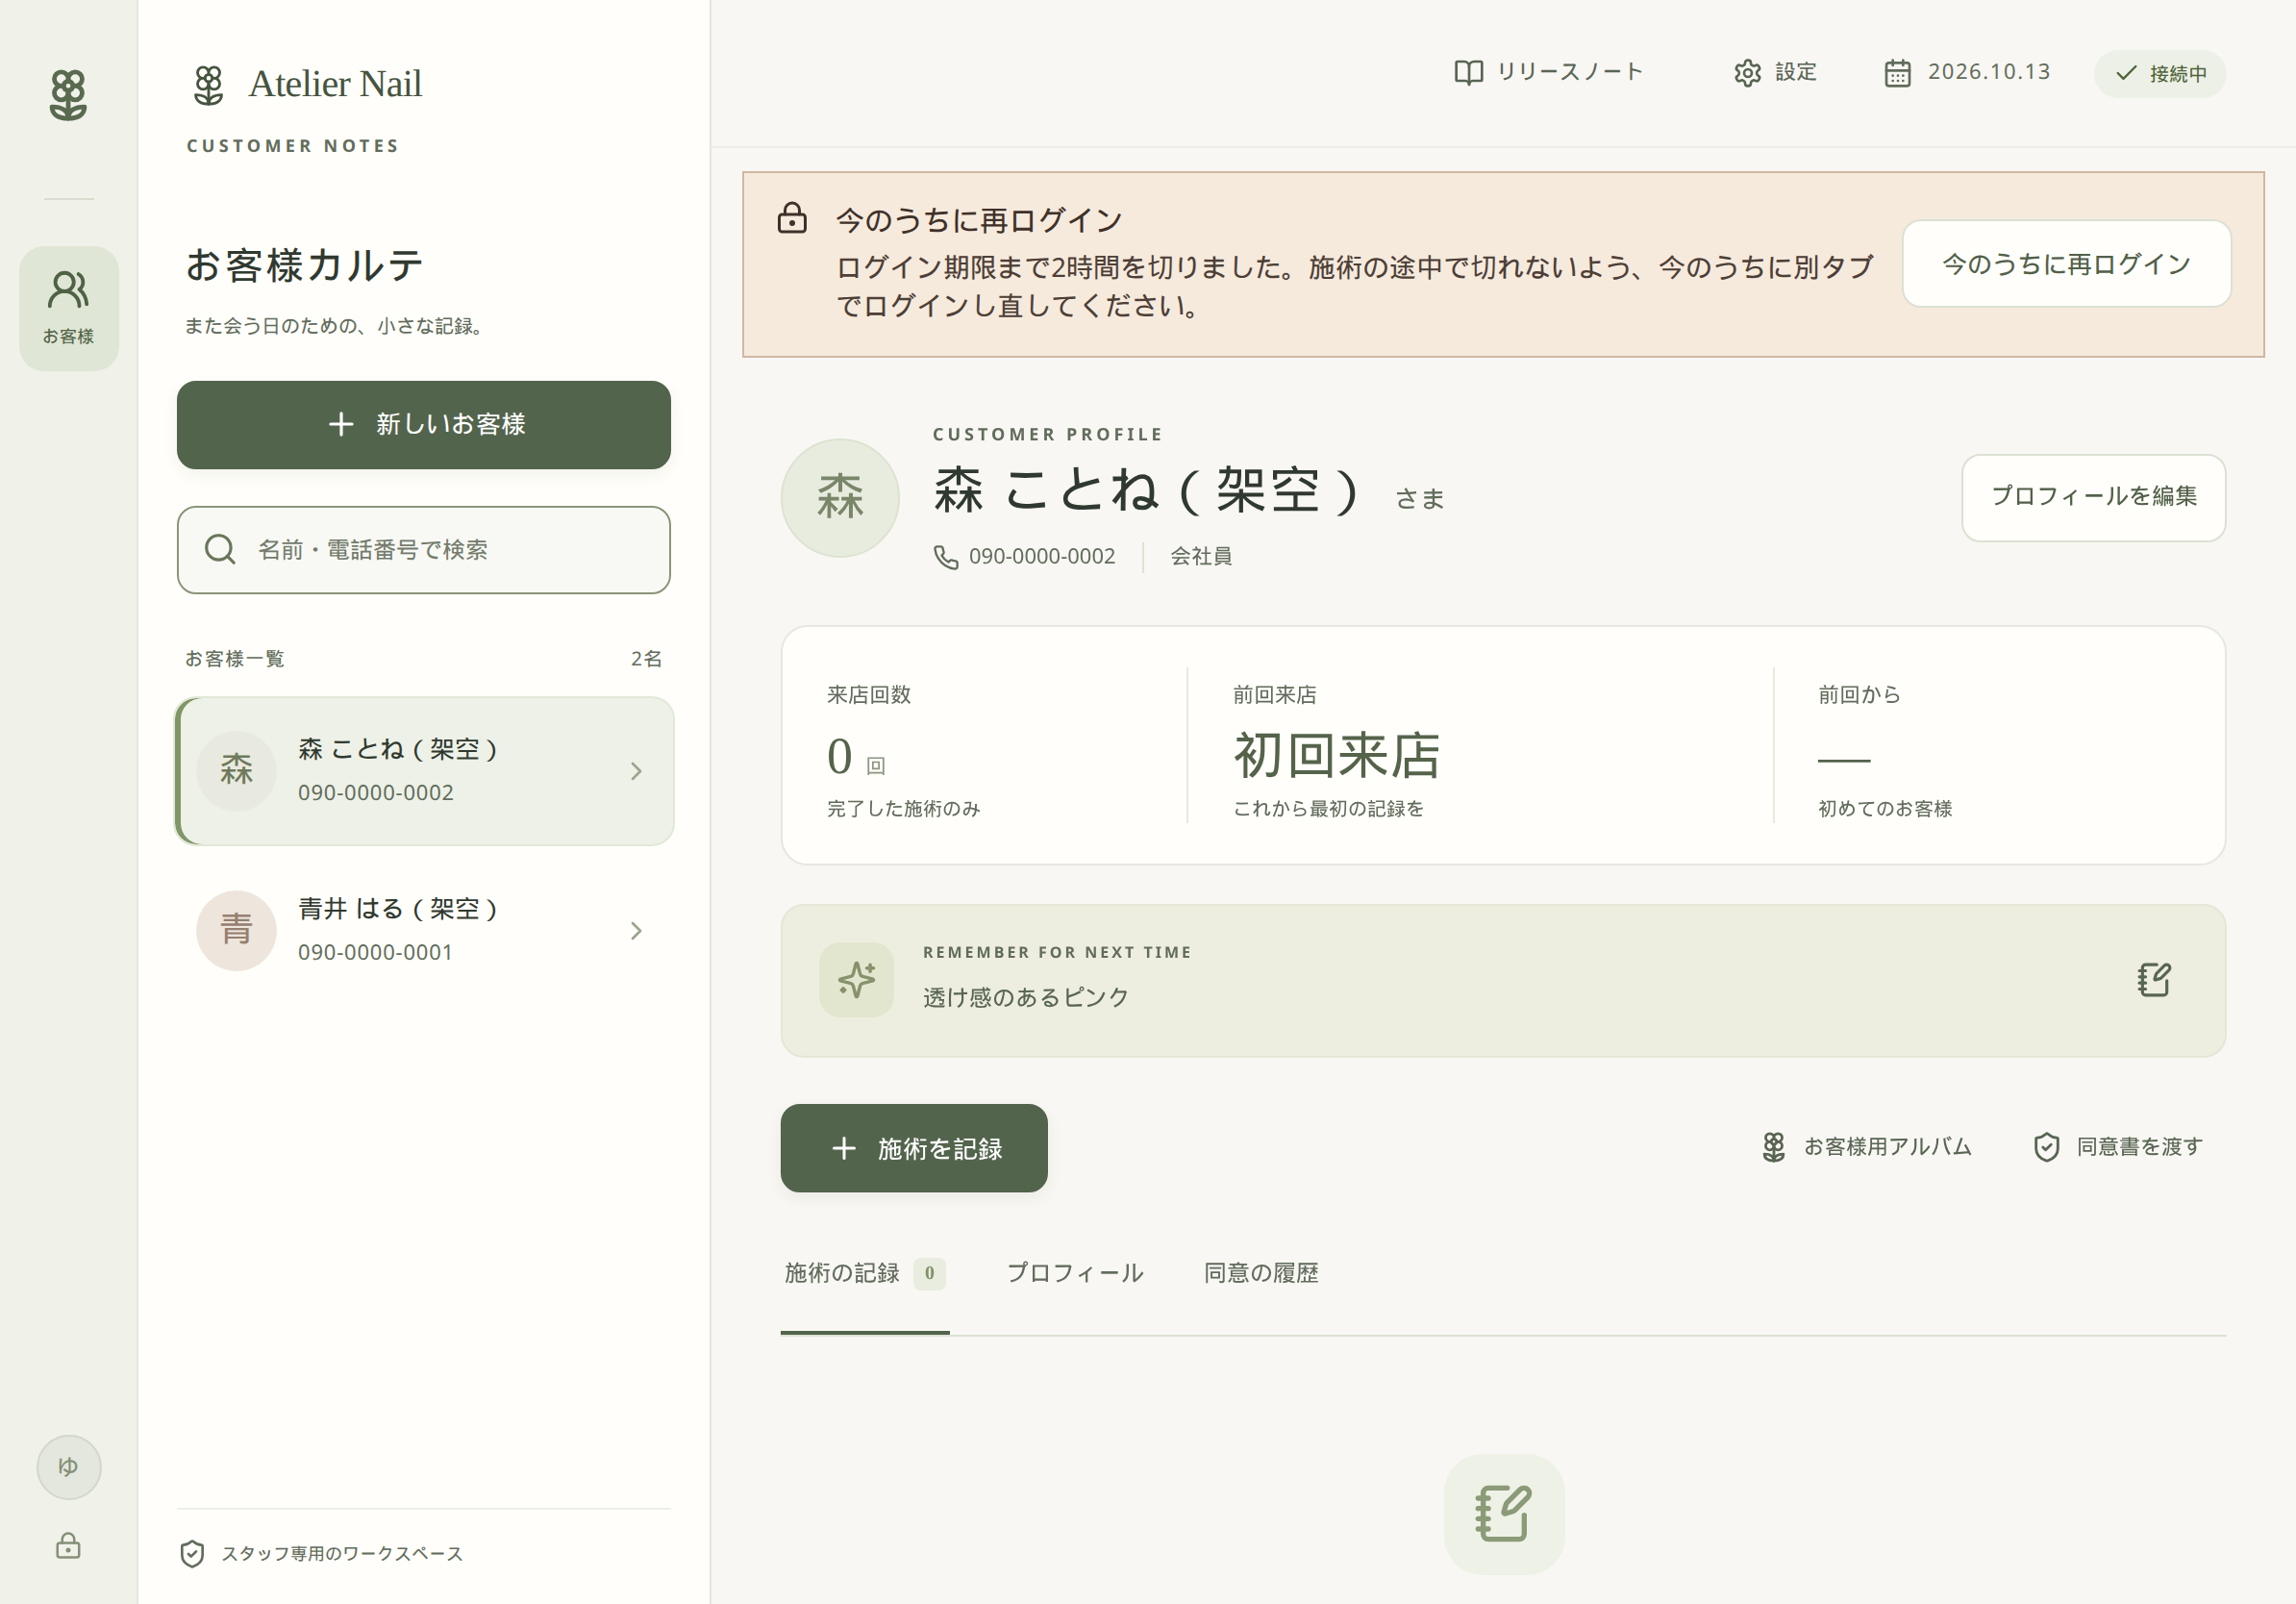Click the notebook icon in the empty state

click(x=1504, y=1514)
